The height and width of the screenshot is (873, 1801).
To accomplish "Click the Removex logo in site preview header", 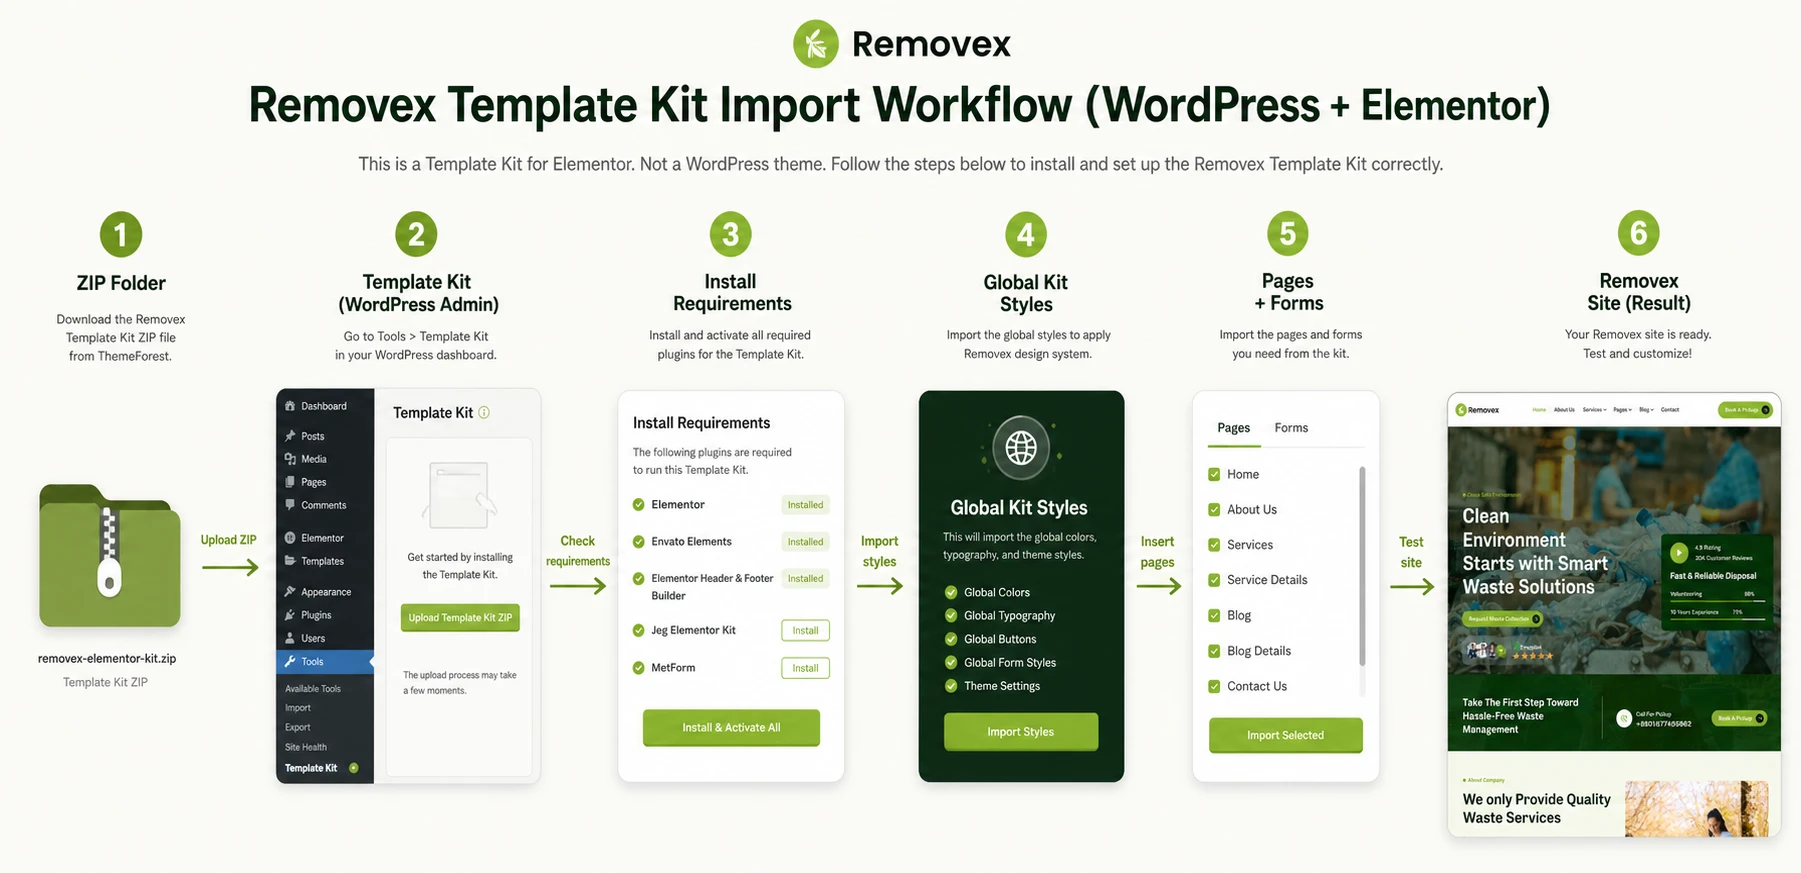I will point(1477,410).
